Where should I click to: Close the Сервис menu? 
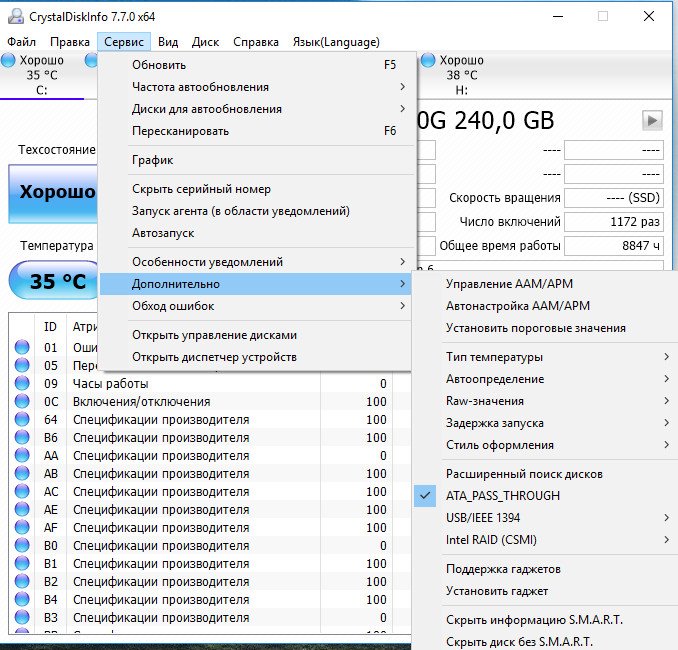click(x=124, y=42)
